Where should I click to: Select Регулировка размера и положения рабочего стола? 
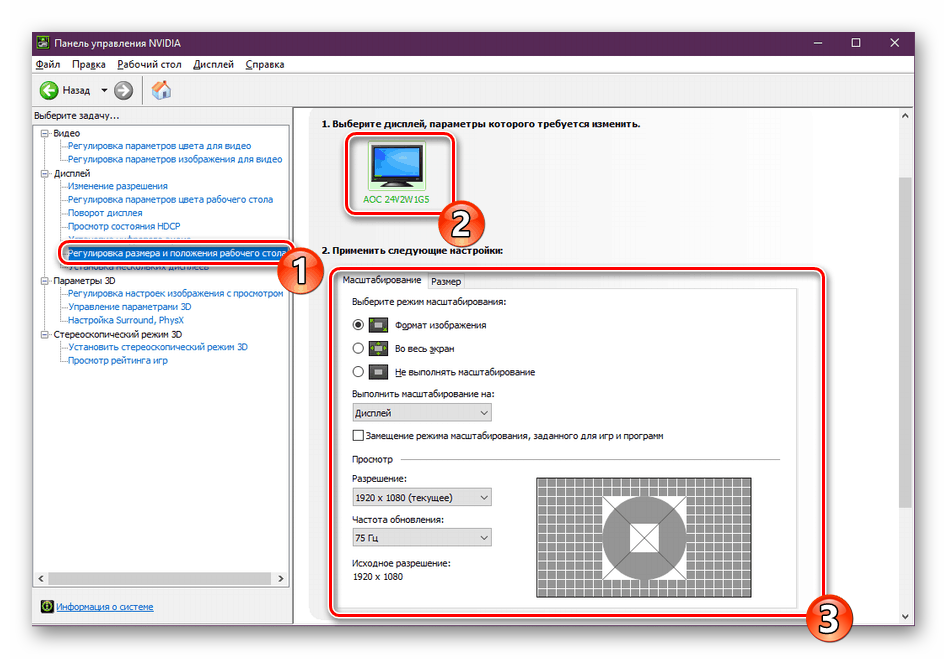point(176,253)
